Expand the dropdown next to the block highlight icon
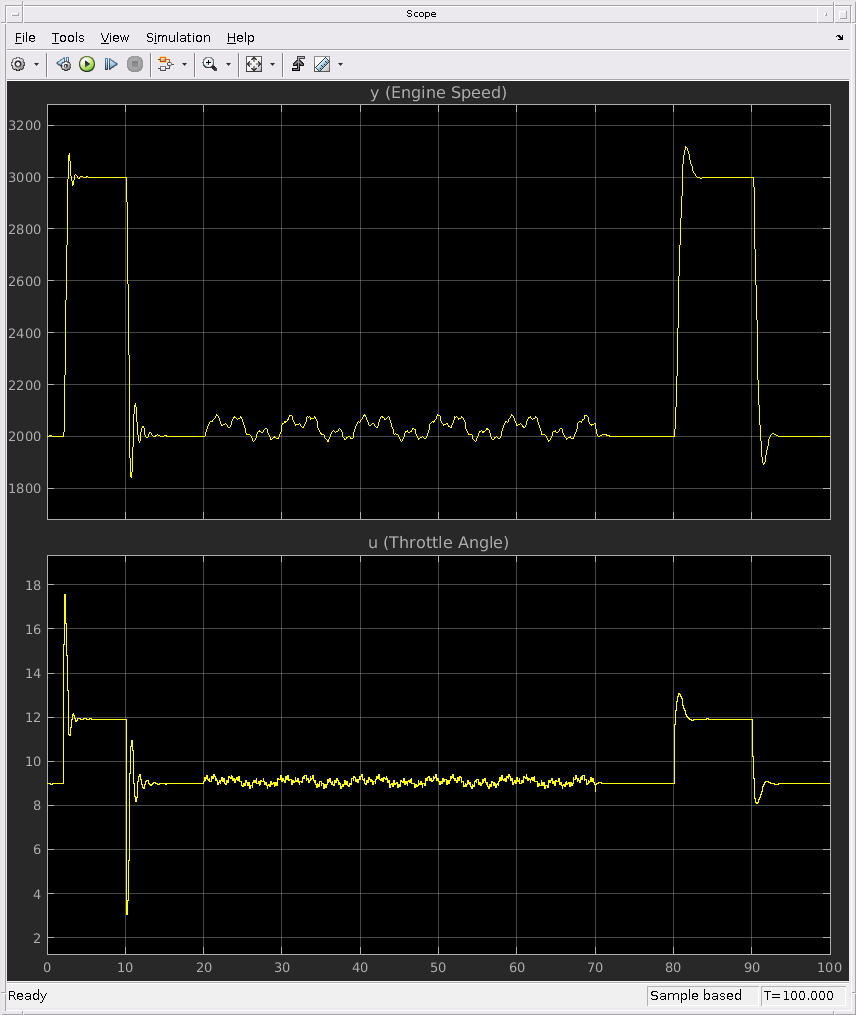 coord(185,64)
